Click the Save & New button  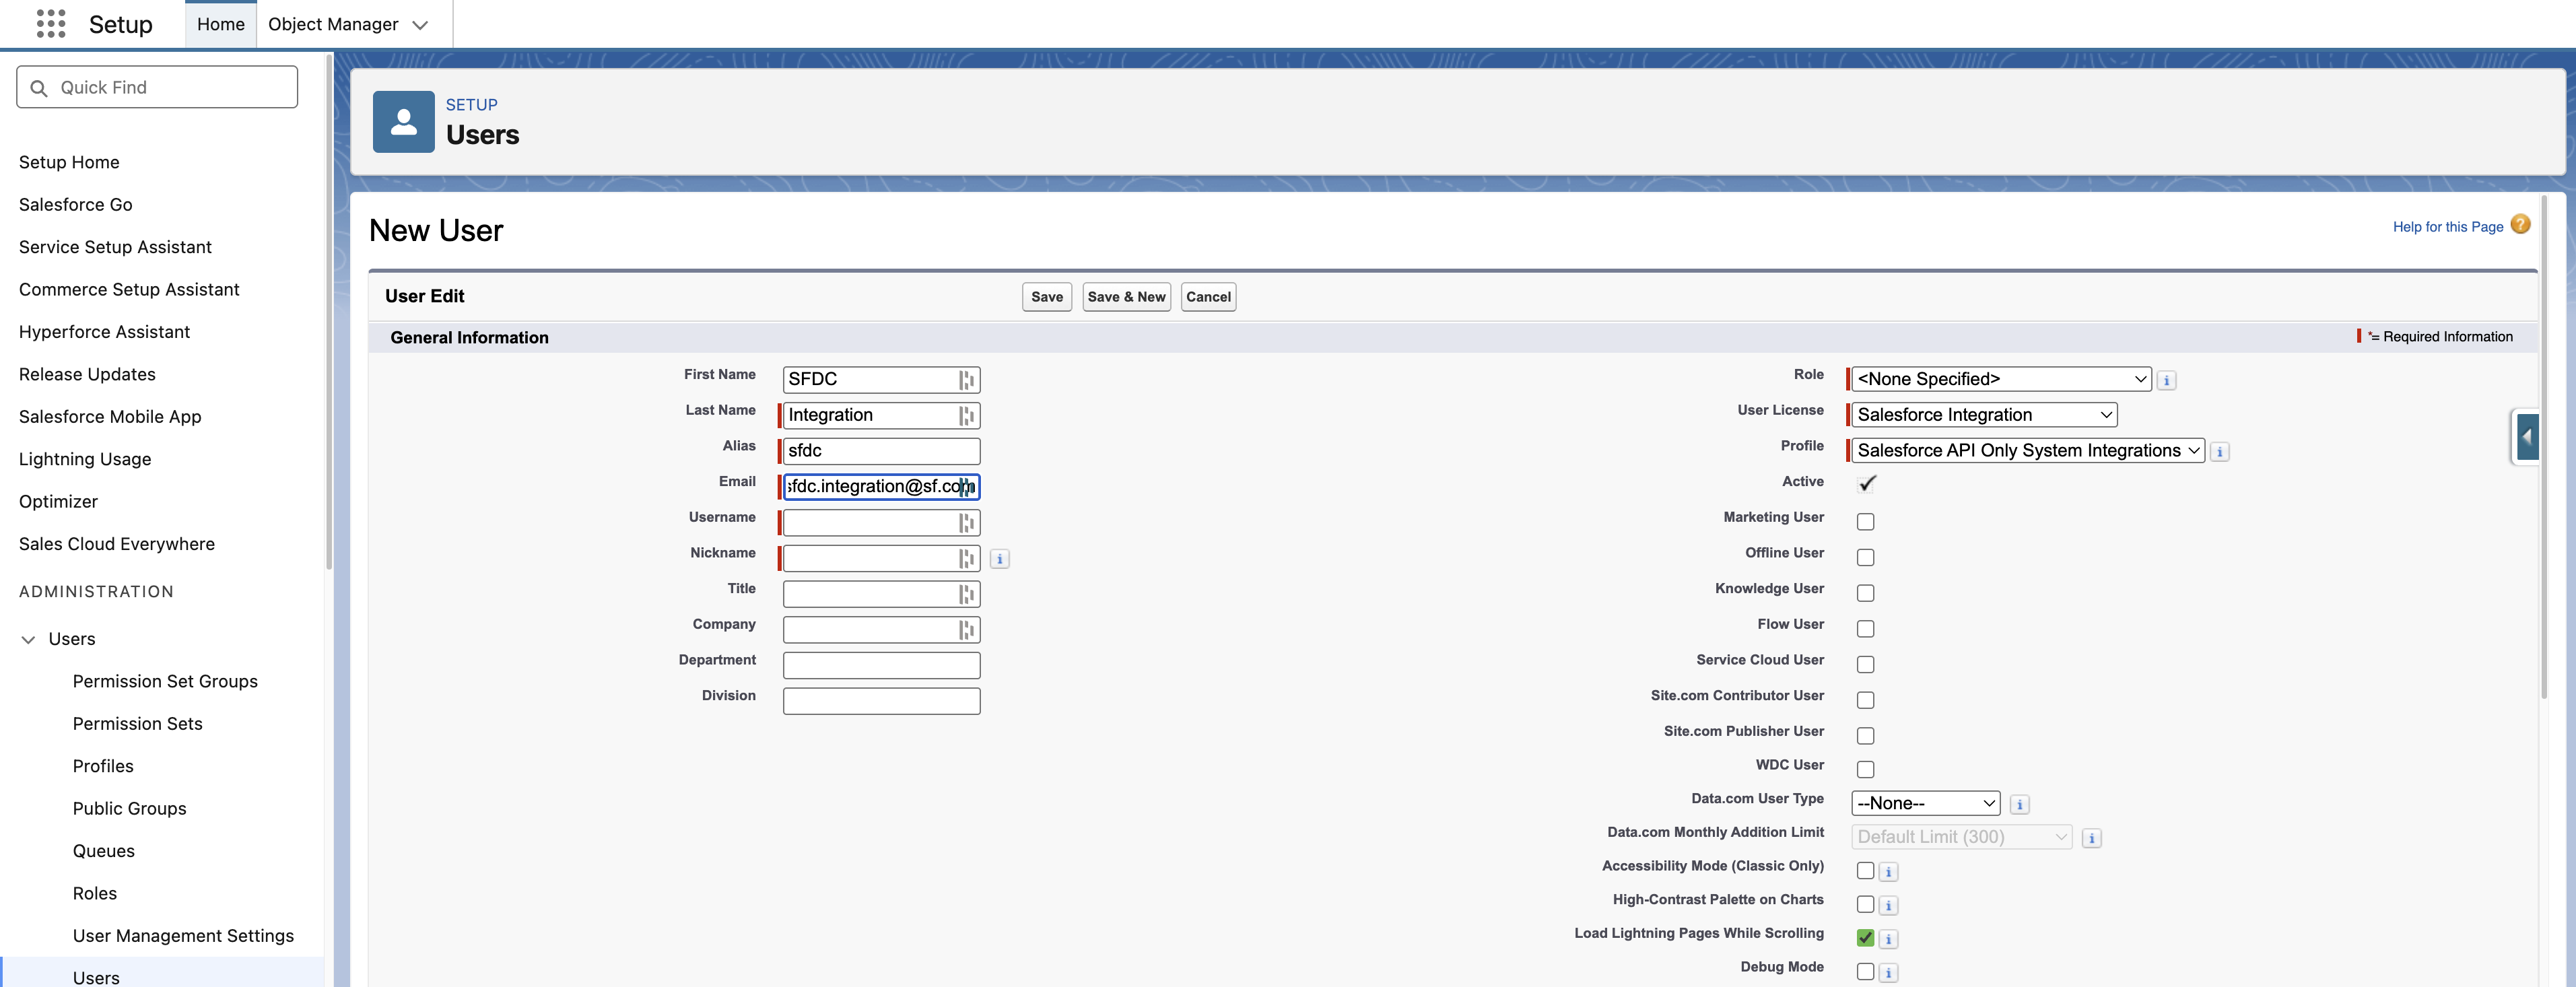click(1126, 297)
